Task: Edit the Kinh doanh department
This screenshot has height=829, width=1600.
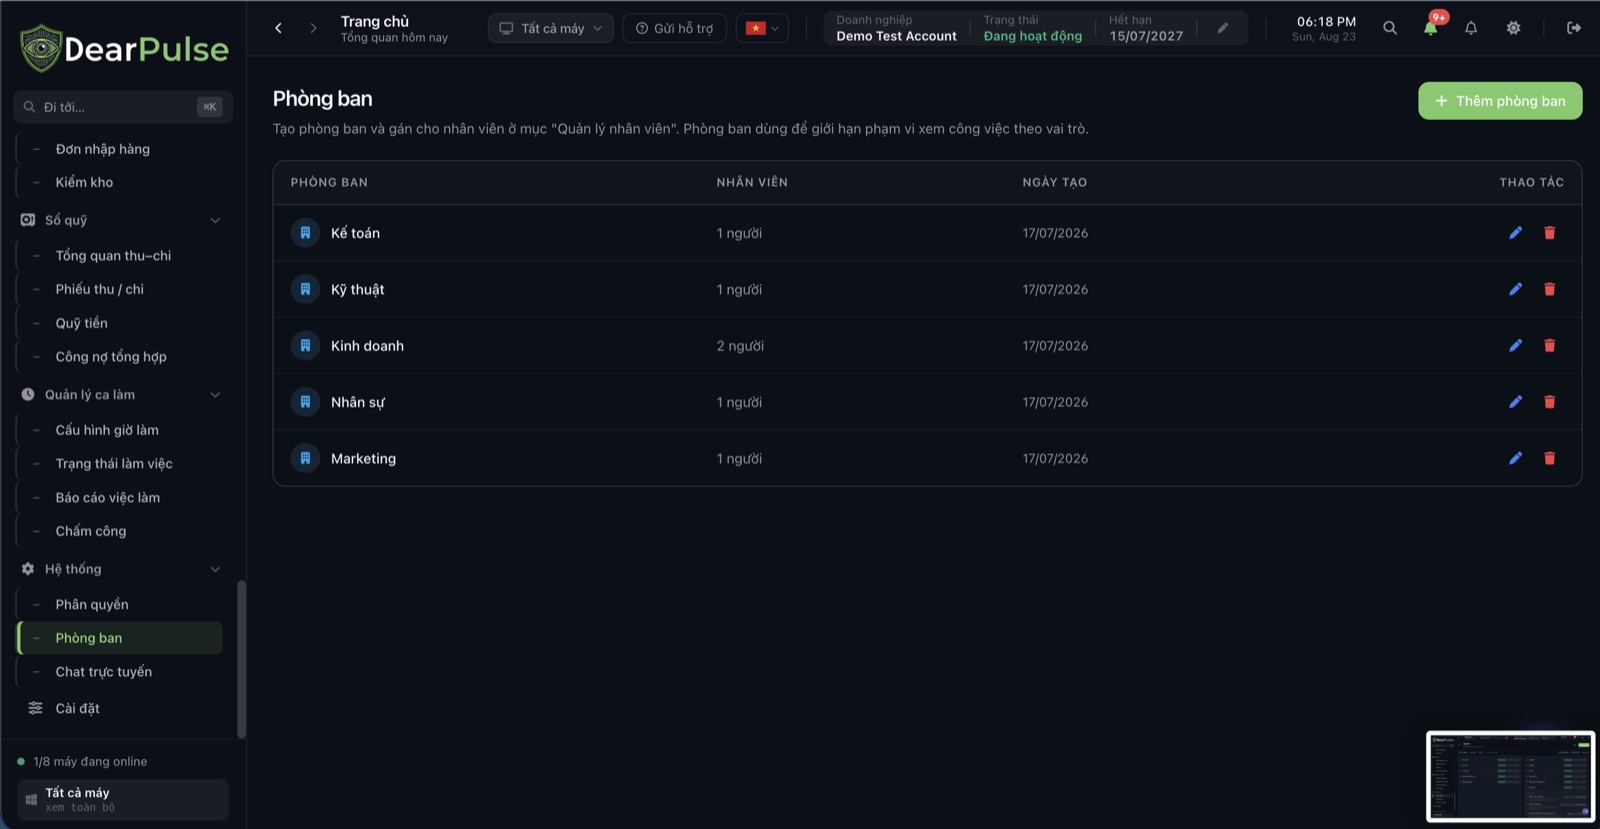Action: pyautogui.click(x=1515, y=346)
